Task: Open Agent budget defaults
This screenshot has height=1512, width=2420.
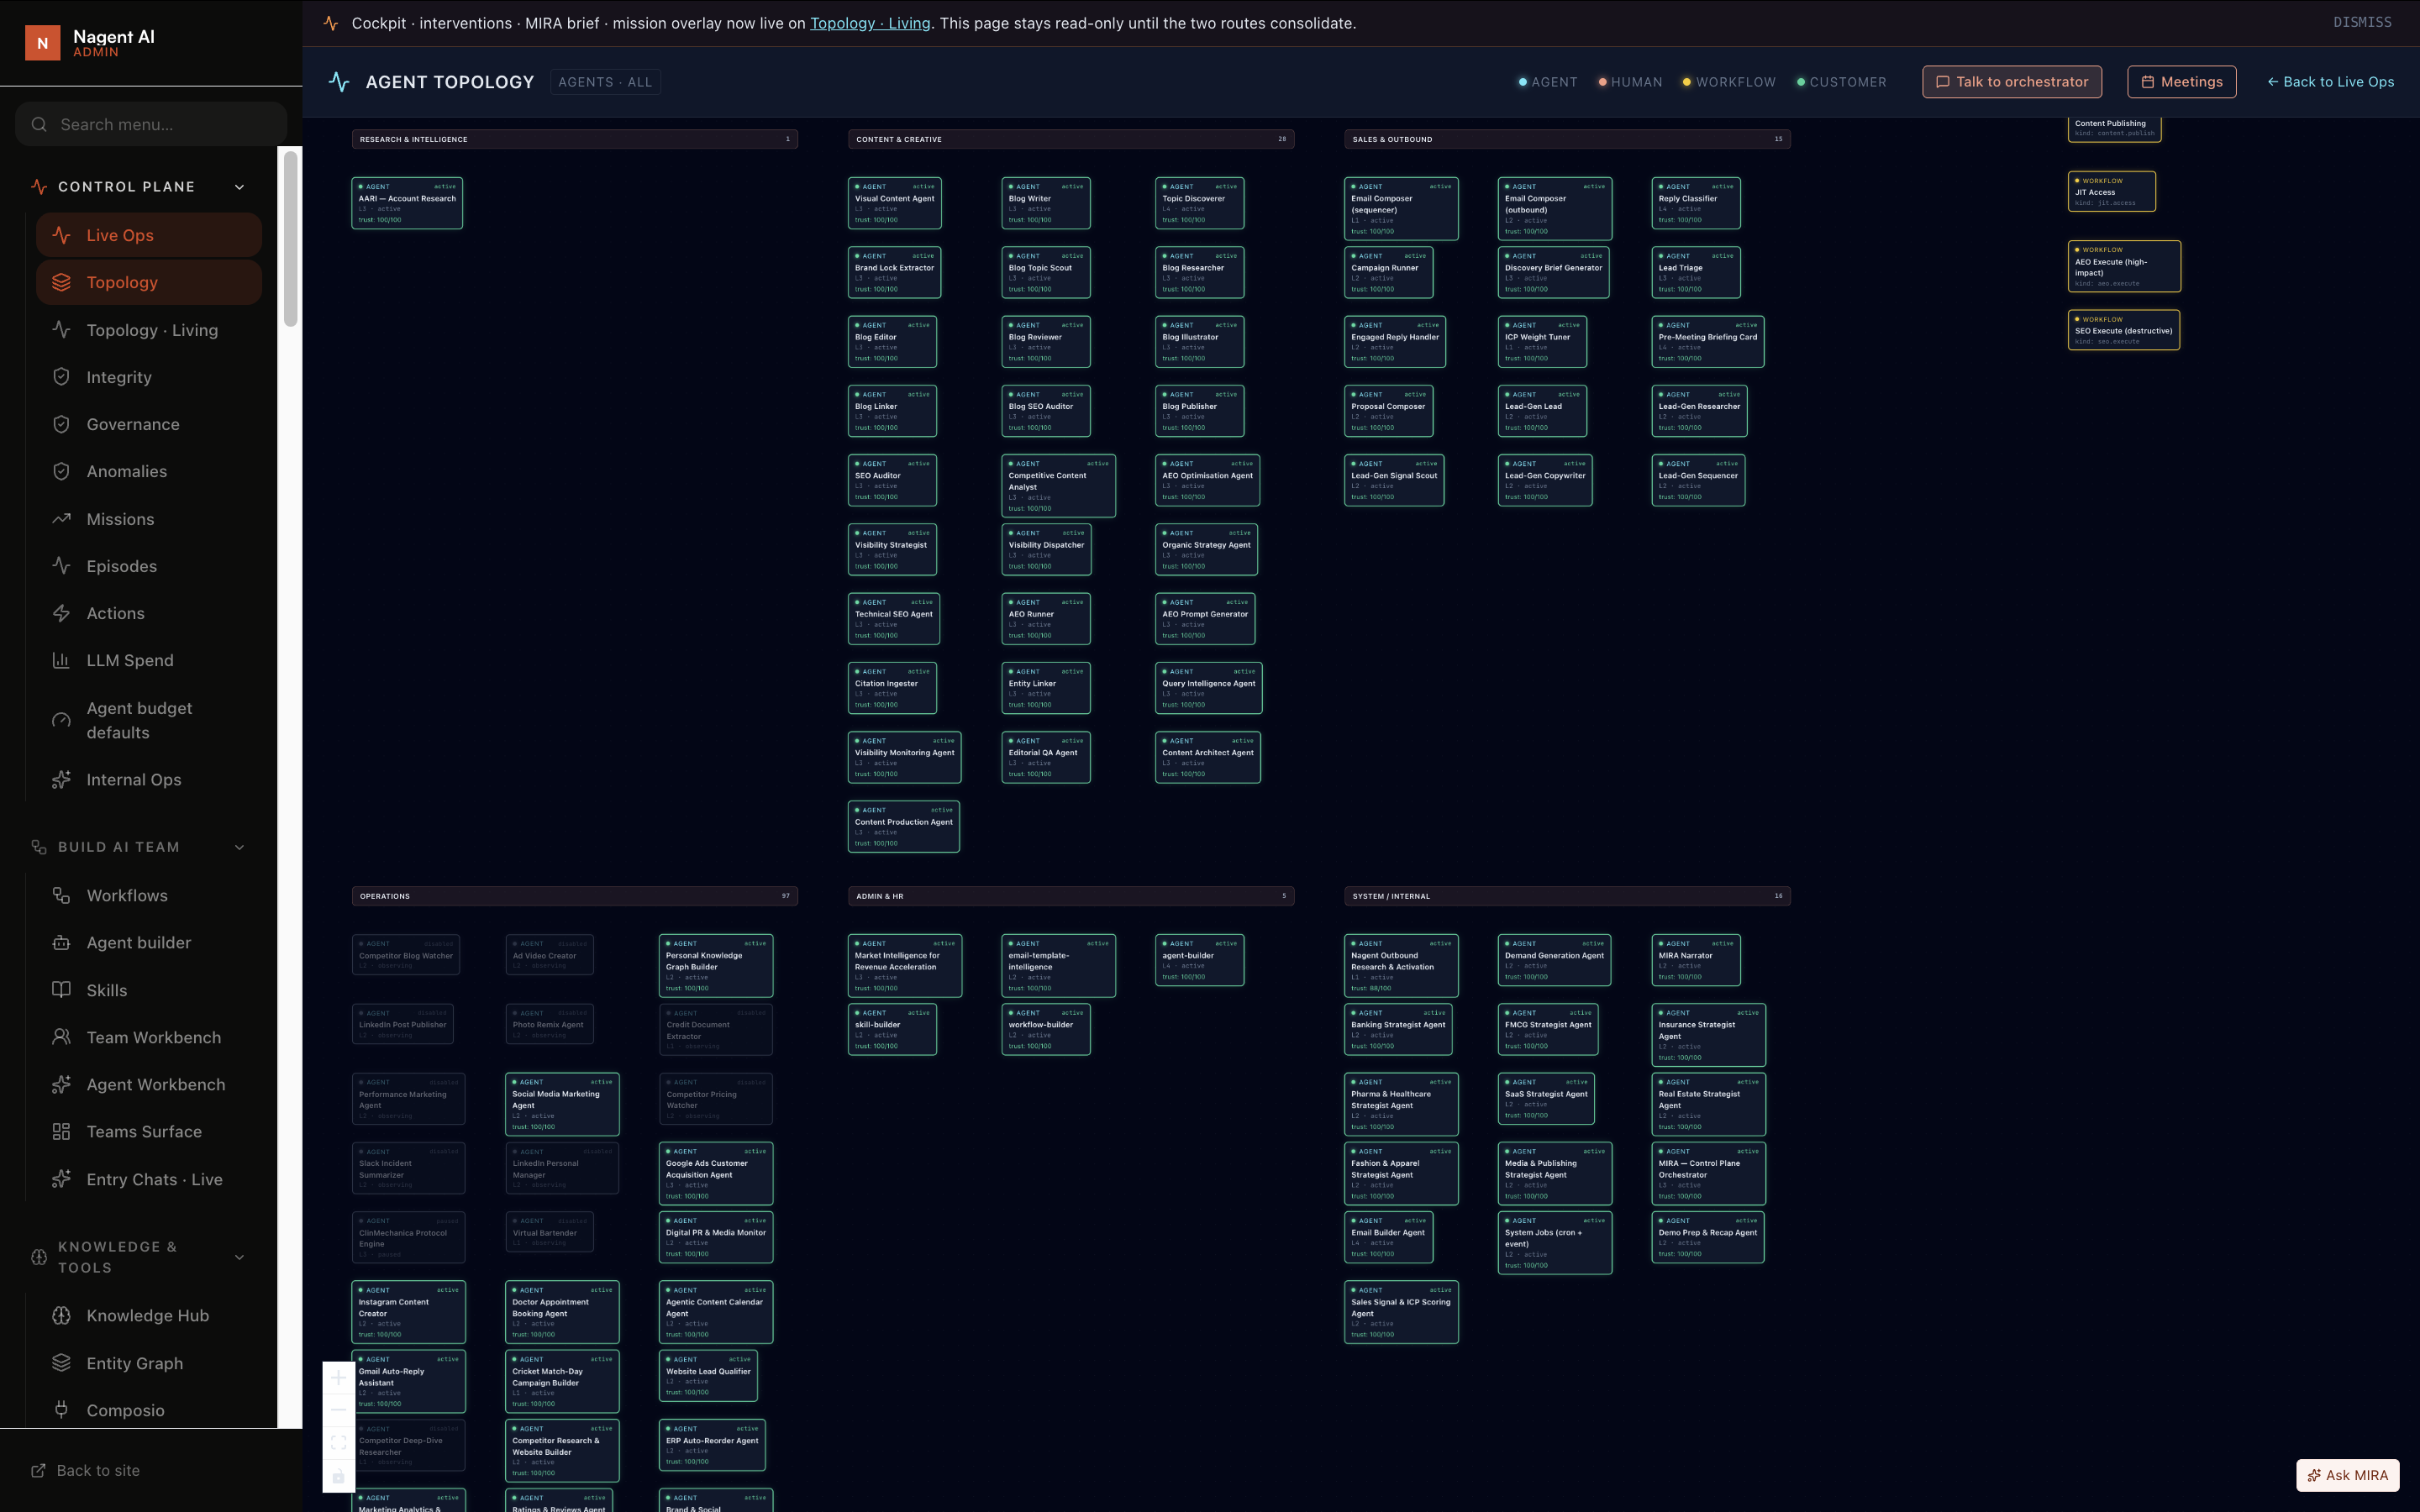Action: (x=149, y=720)
